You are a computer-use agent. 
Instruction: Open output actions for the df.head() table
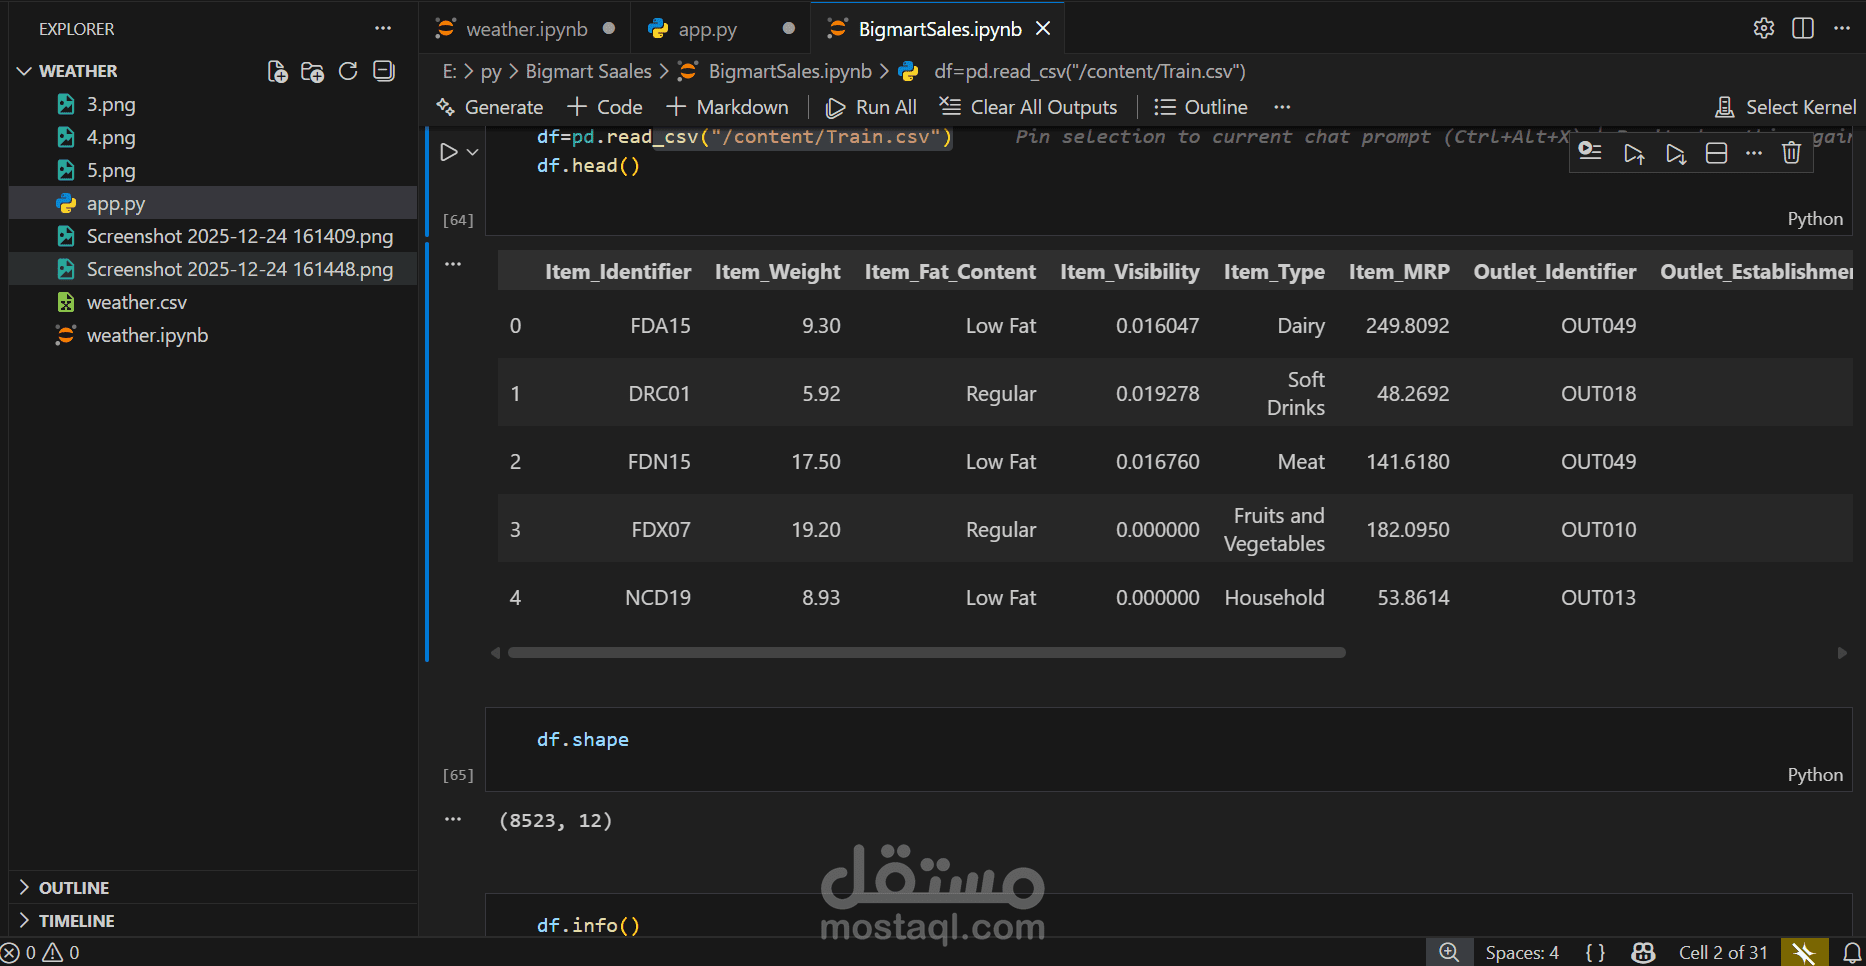coord(453,264)
